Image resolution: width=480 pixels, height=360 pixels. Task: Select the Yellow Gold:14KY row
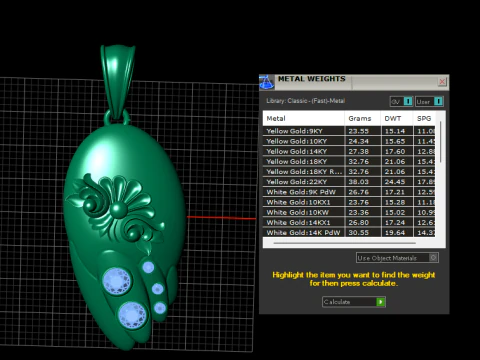[x=349, y=151]
